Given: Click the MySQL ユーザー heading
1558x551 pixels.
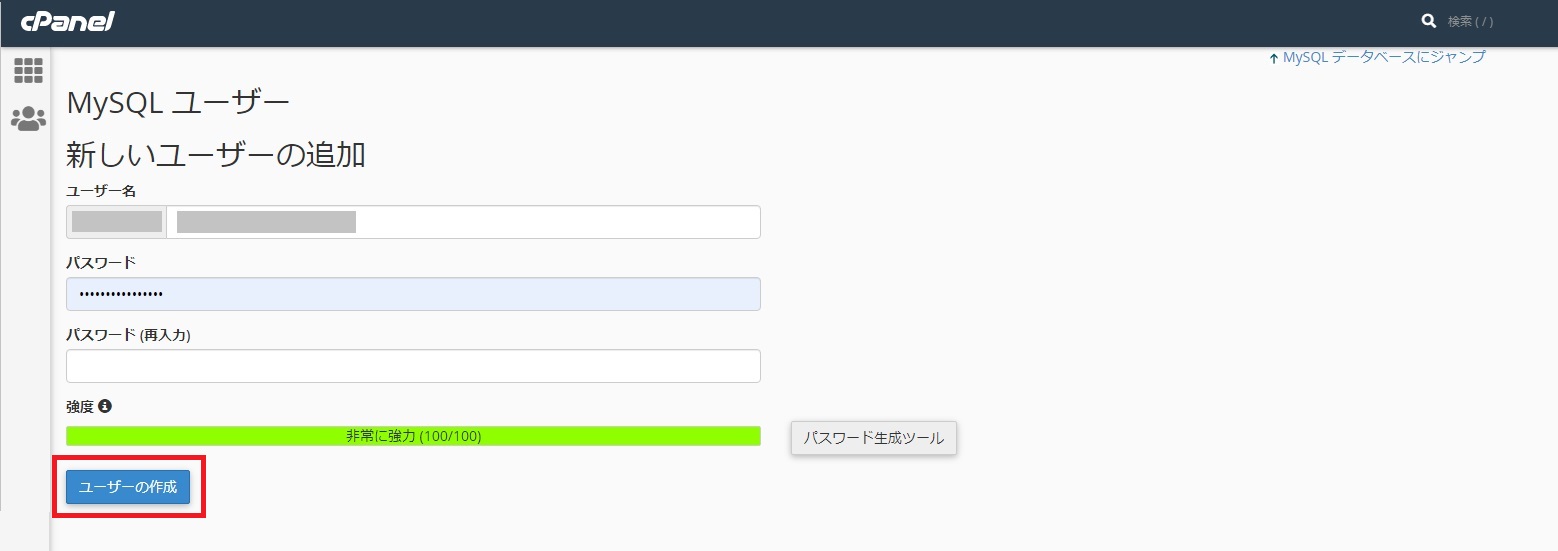Looking at the screenshot, I should point(178,103).
